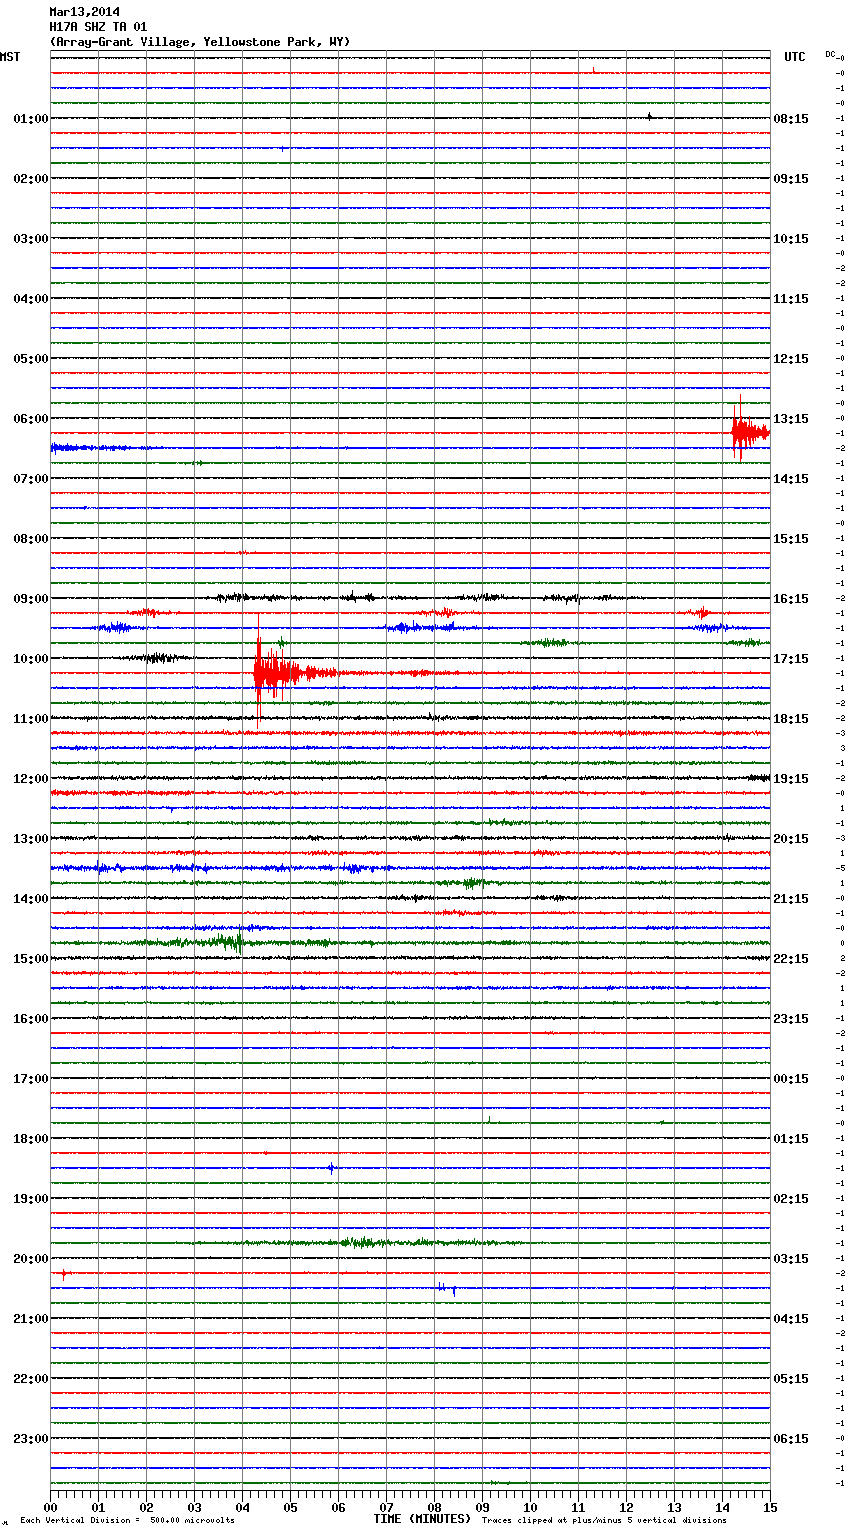Click the Array-Grant Village, Yellowstone Park location title
Screen dimensions: 850x1534
[x=200, y=42]
